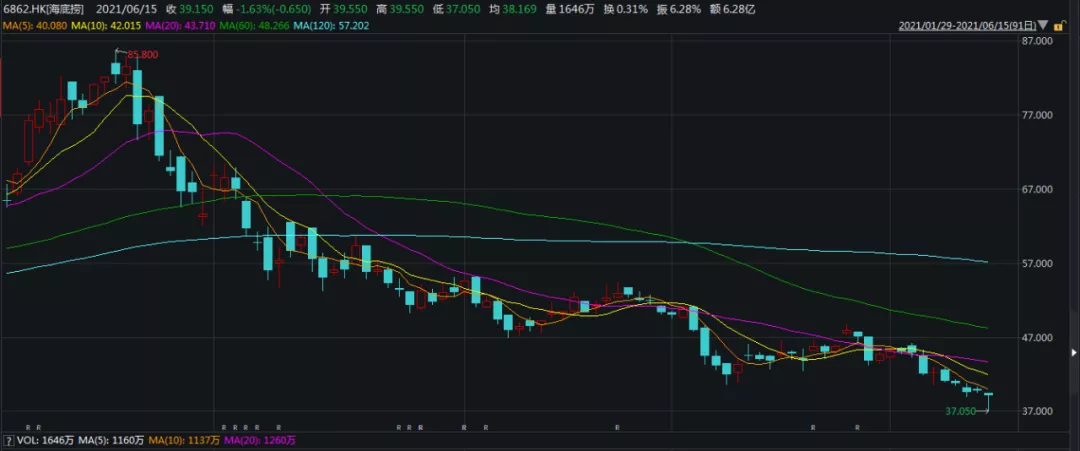This screenshot has width=1080, height=451.
Task: Click the volume MA(20) label at bottom
Action: click(x=261, y=440)
